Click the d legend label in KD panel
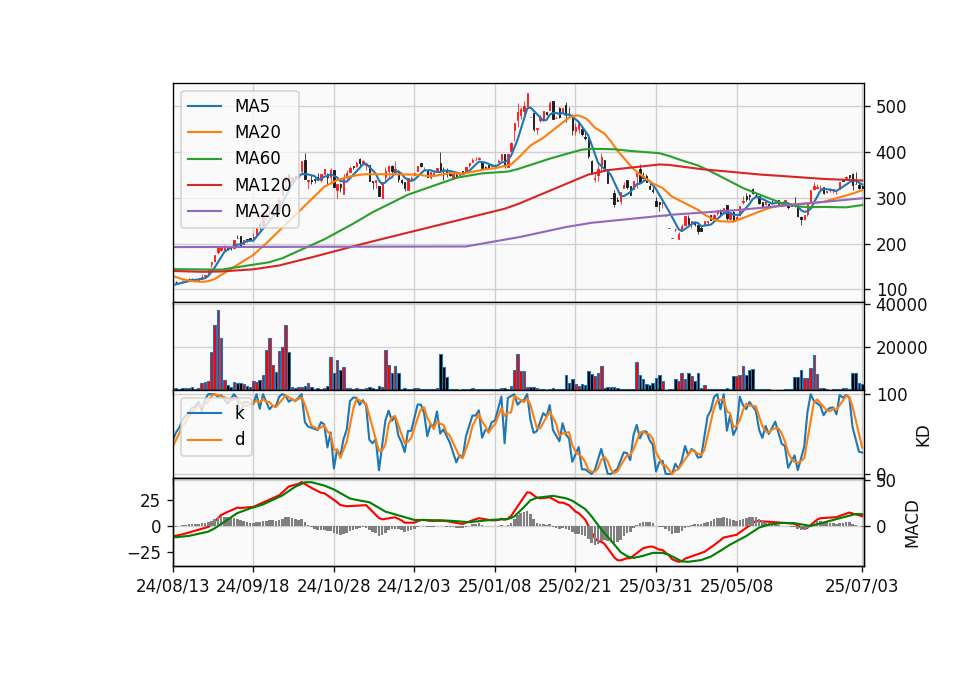The width and height of the screenshot is (960, 690). [x=239, y=439]
